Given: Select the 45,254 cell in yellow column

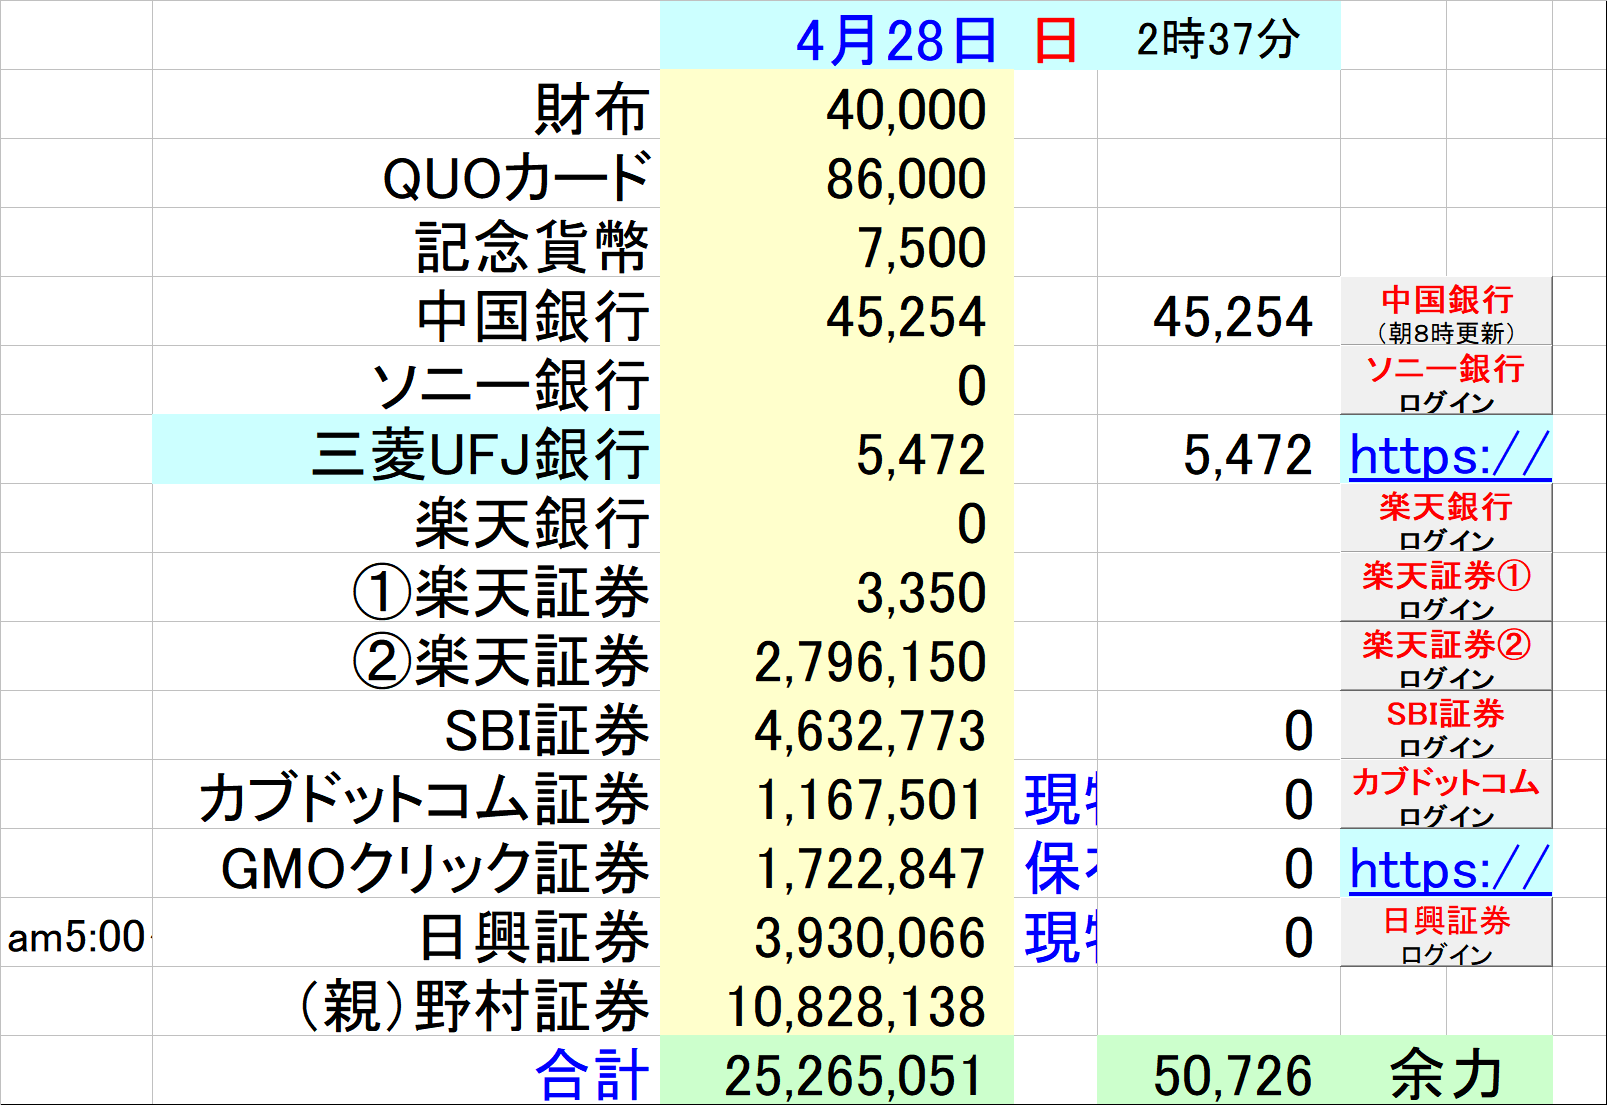Looking at the screenshot, I should (836, 312).
